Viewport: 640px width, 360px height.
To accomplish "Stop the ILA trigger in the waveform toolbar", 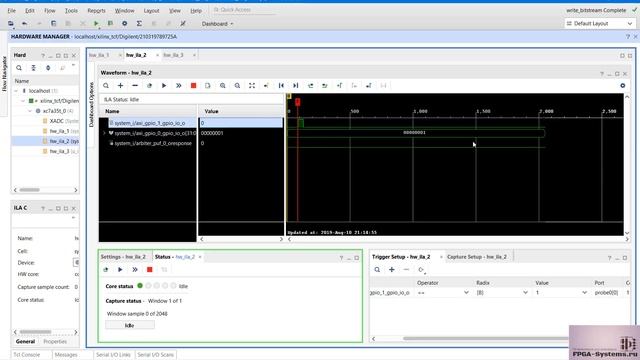I will [193, 86].
